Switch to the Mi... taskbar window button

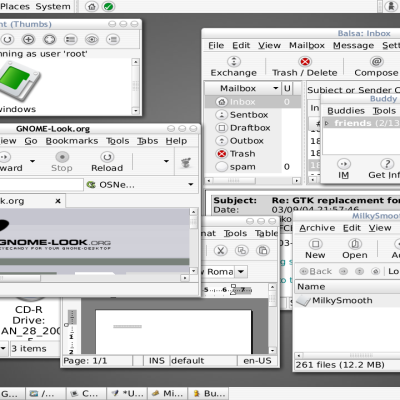pyautogui.click(x=168, y=394)
